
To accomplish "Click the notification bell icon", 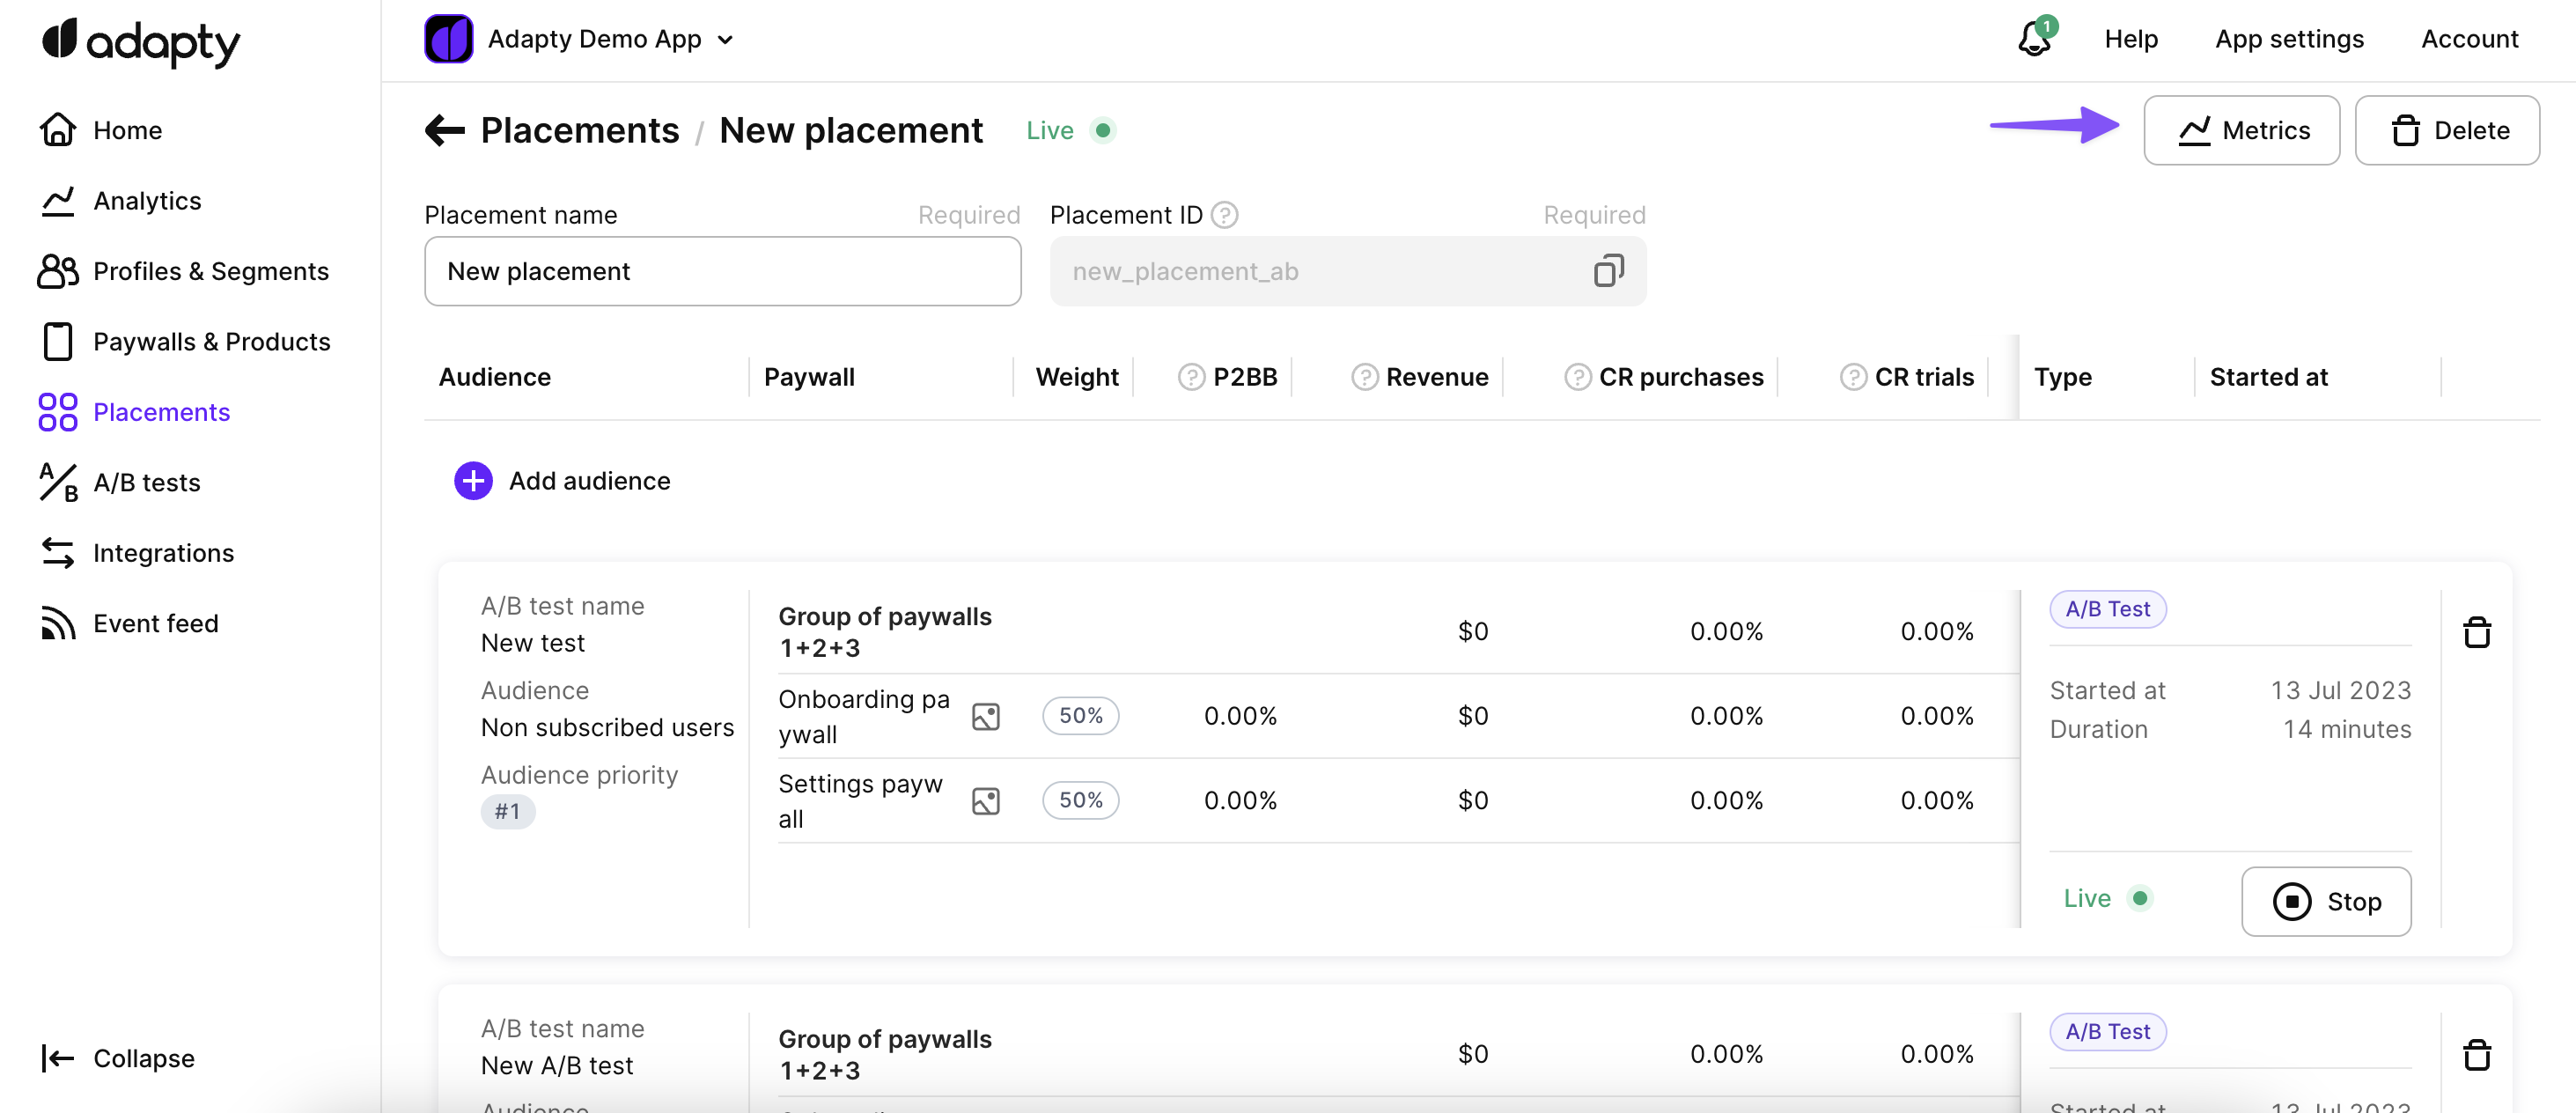I will (x=2034, y=39).
